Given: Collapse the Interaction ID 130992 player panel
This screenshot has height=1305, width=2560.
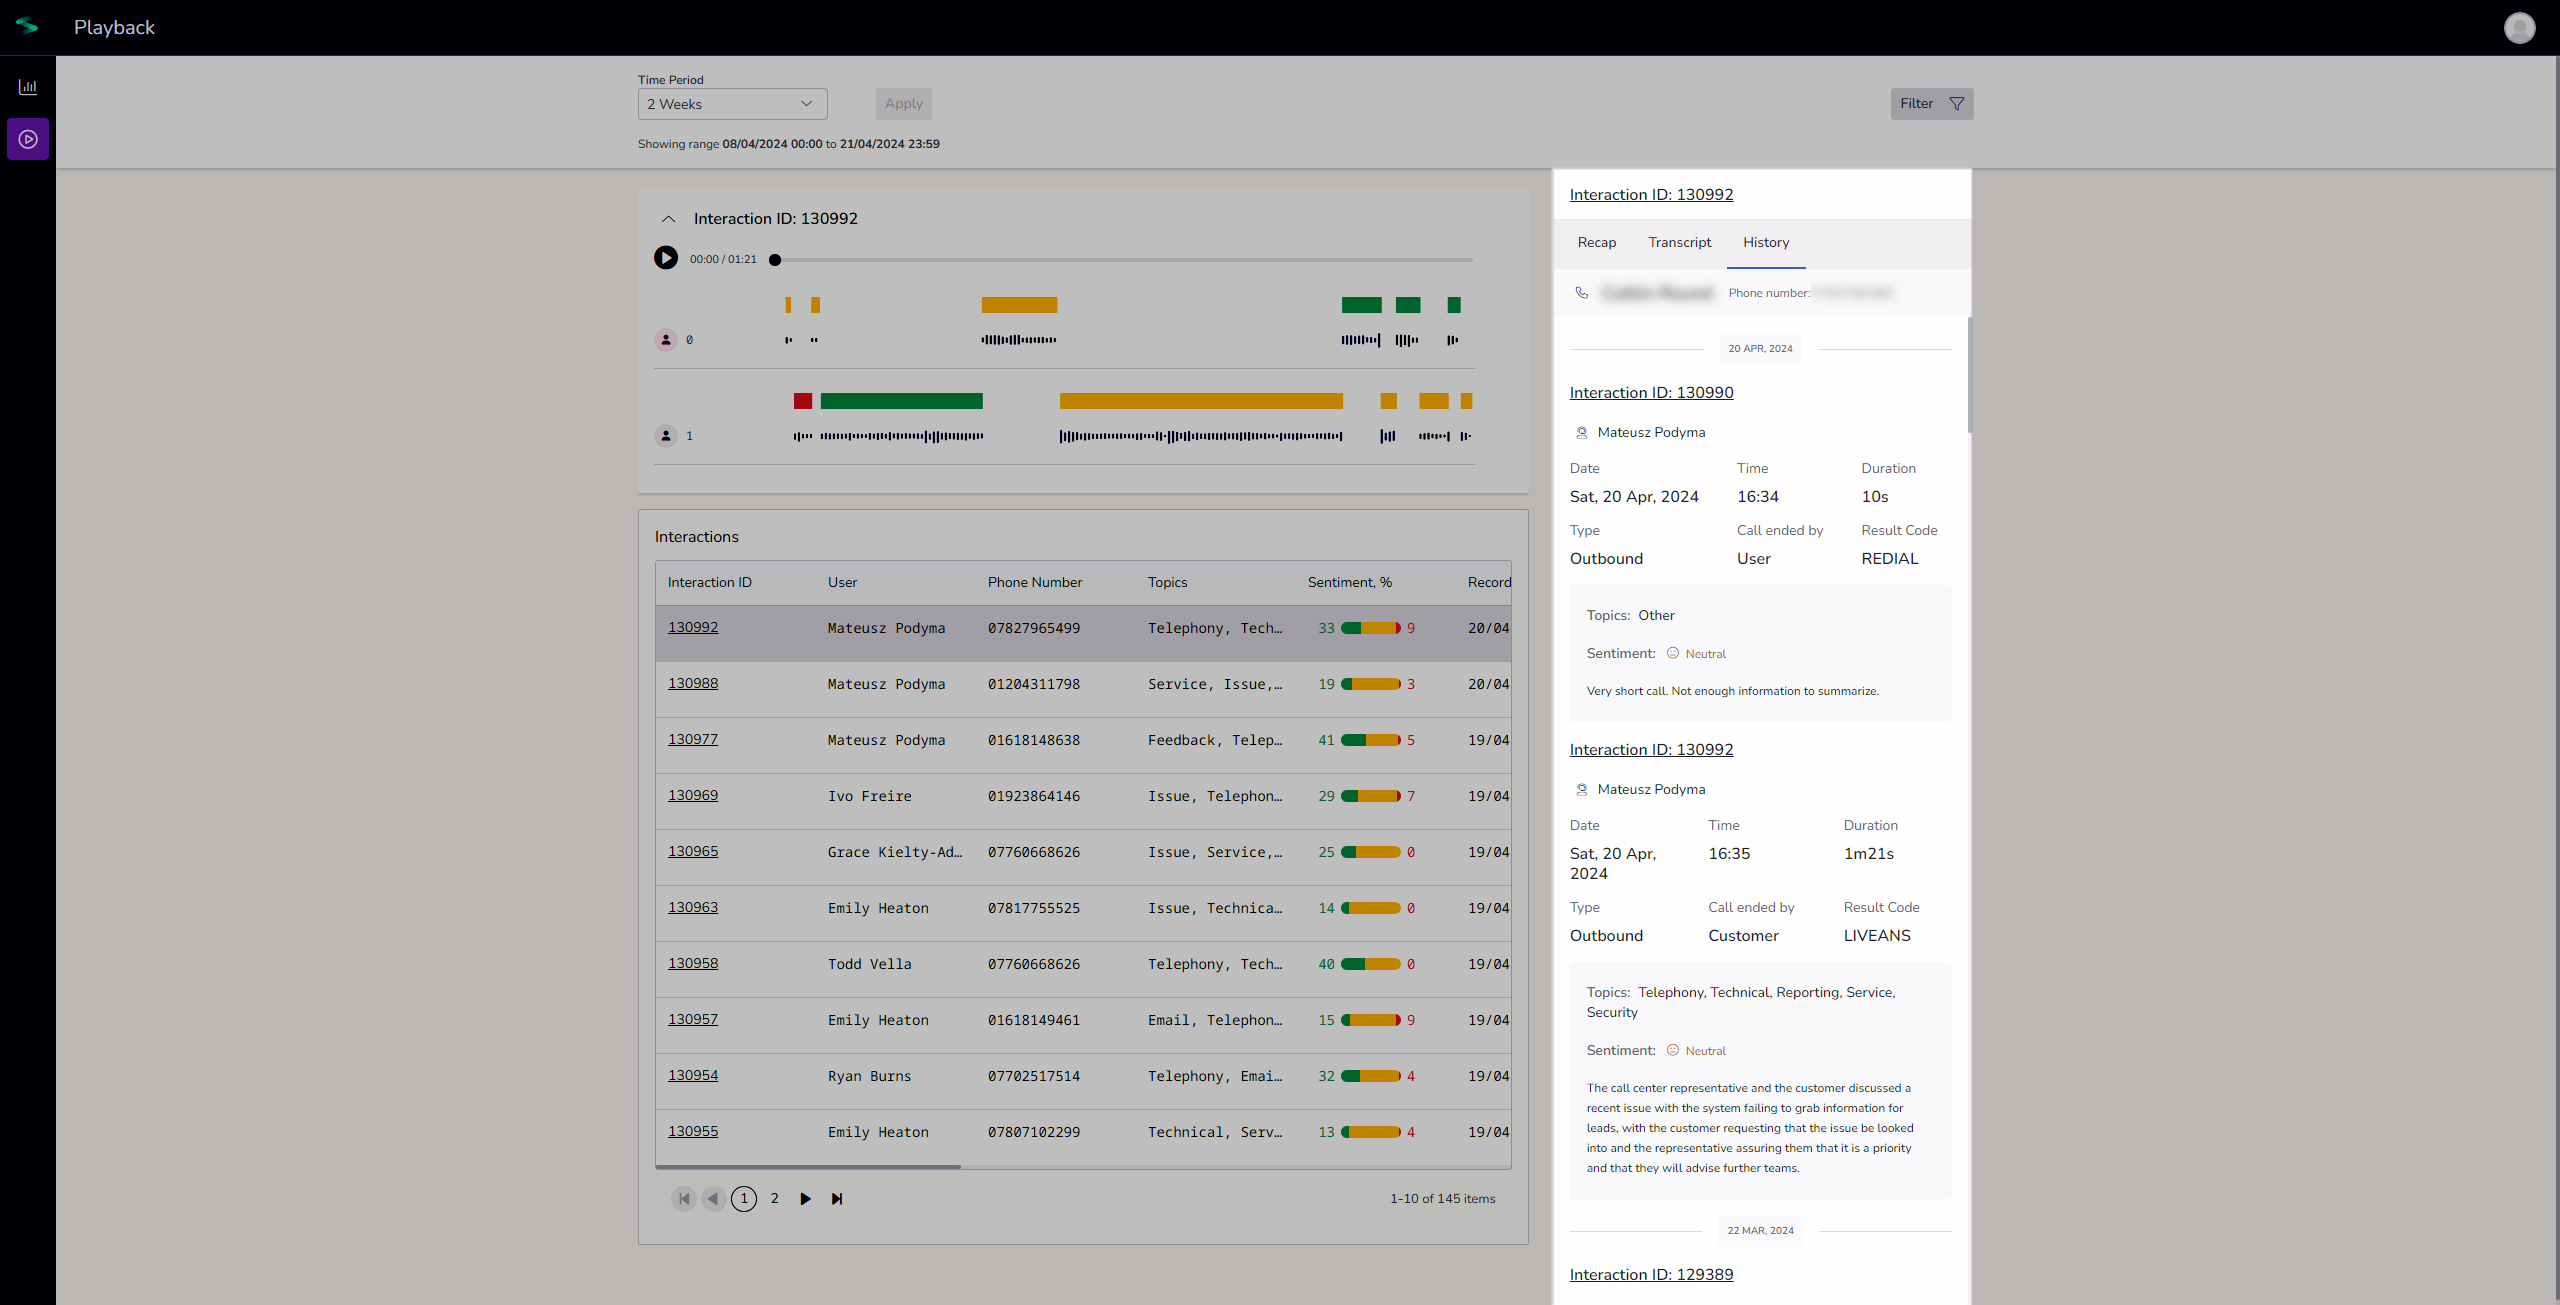Looking at the screenshot, I should (669, 219).
